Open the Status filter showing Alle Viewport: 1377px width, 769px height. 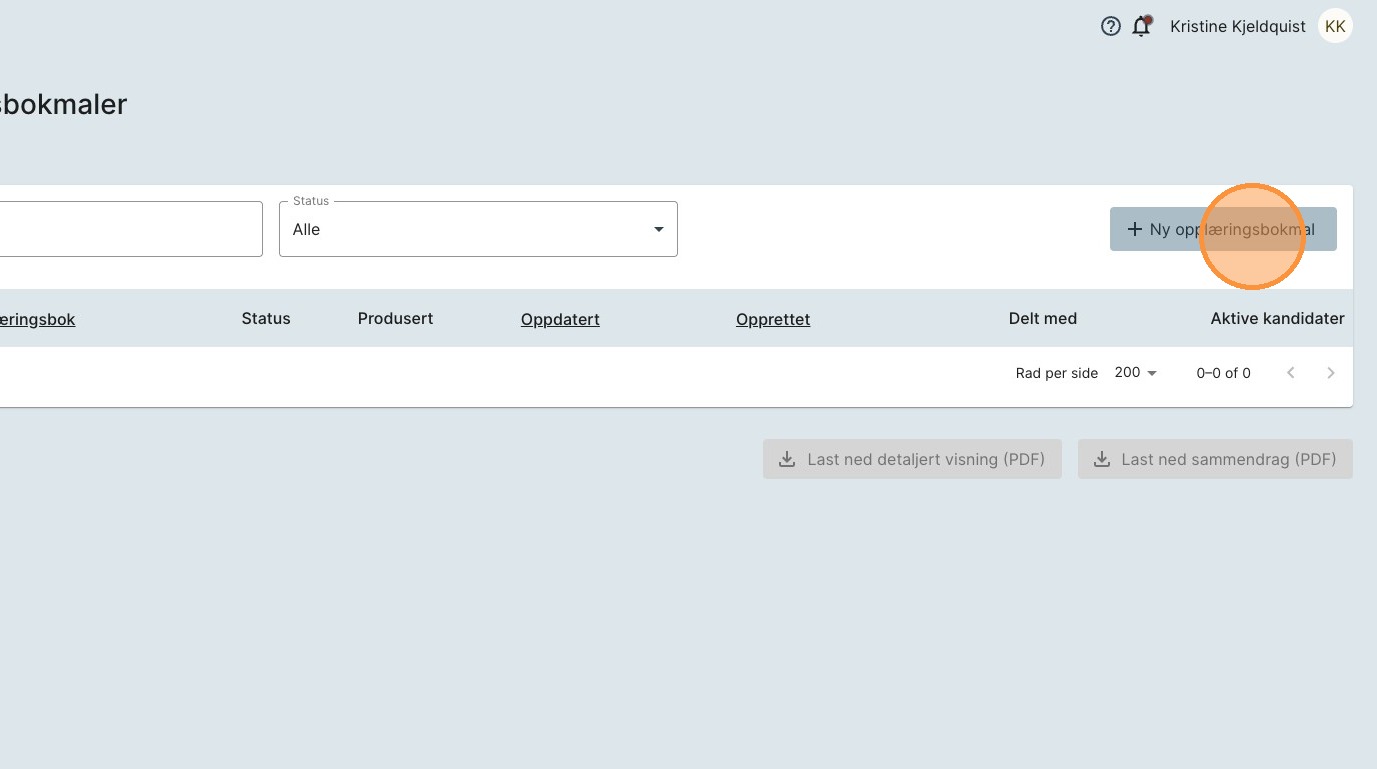point(477,229)
